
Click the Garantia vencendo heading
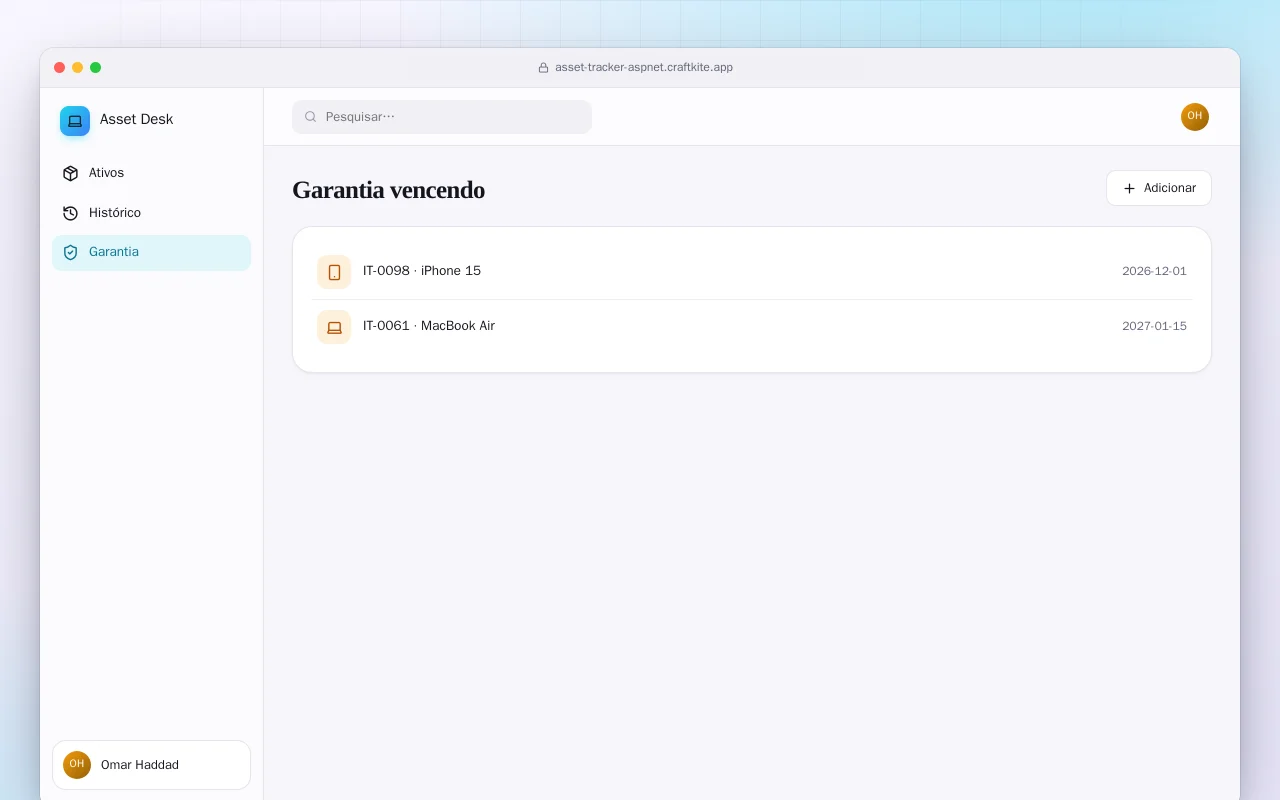tap(388, 190)
